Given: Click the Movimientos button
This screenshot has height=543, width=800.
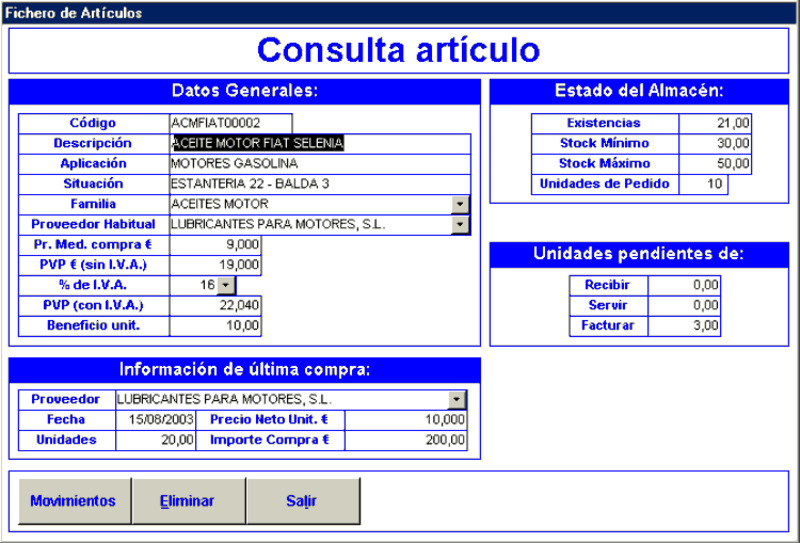Looking at the screenshot, I should click(x=73, y=501).
